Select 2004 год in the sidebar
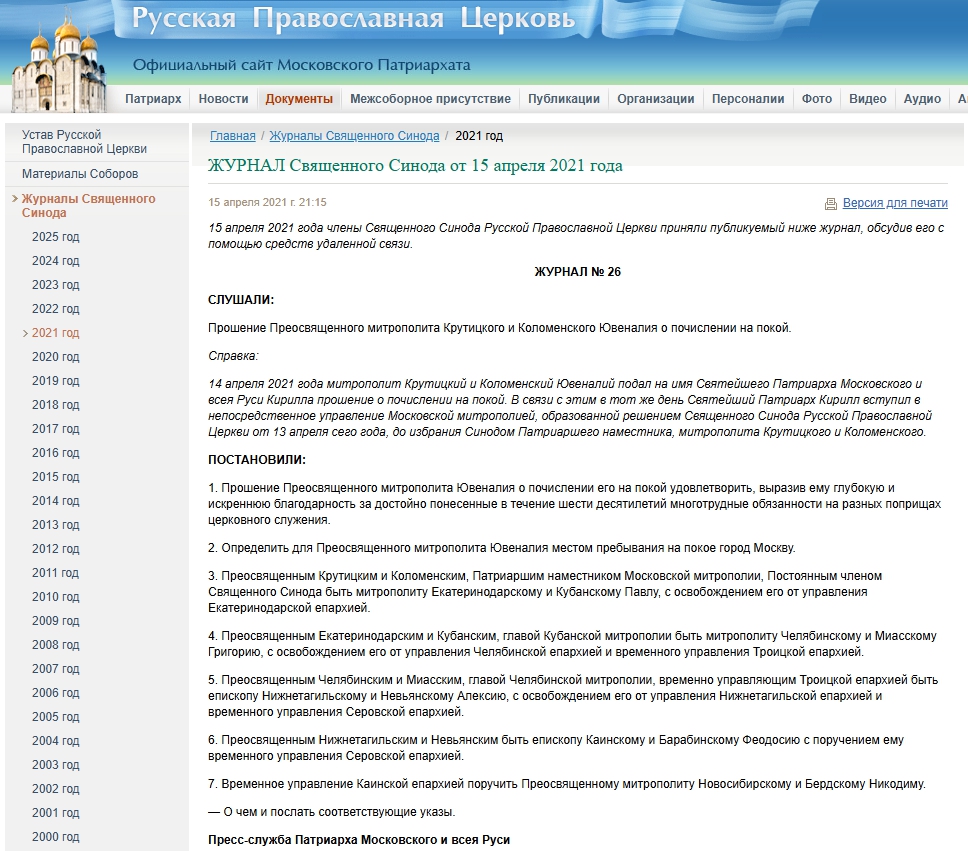This screenshot has height=851, width=968. click(56, 740)
